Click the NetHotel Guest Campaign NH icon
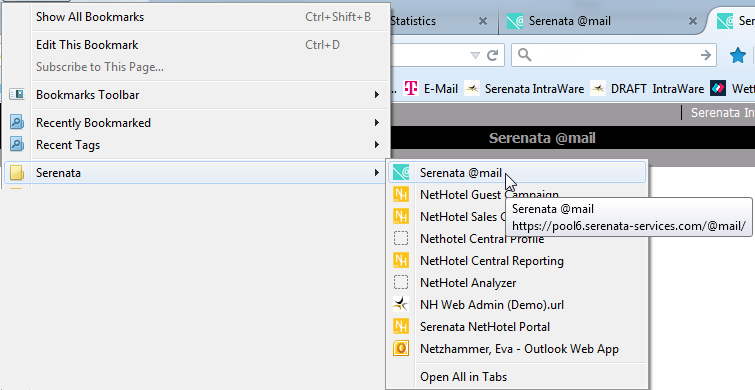This screenshot has height=390, width=755. (401, 195)
